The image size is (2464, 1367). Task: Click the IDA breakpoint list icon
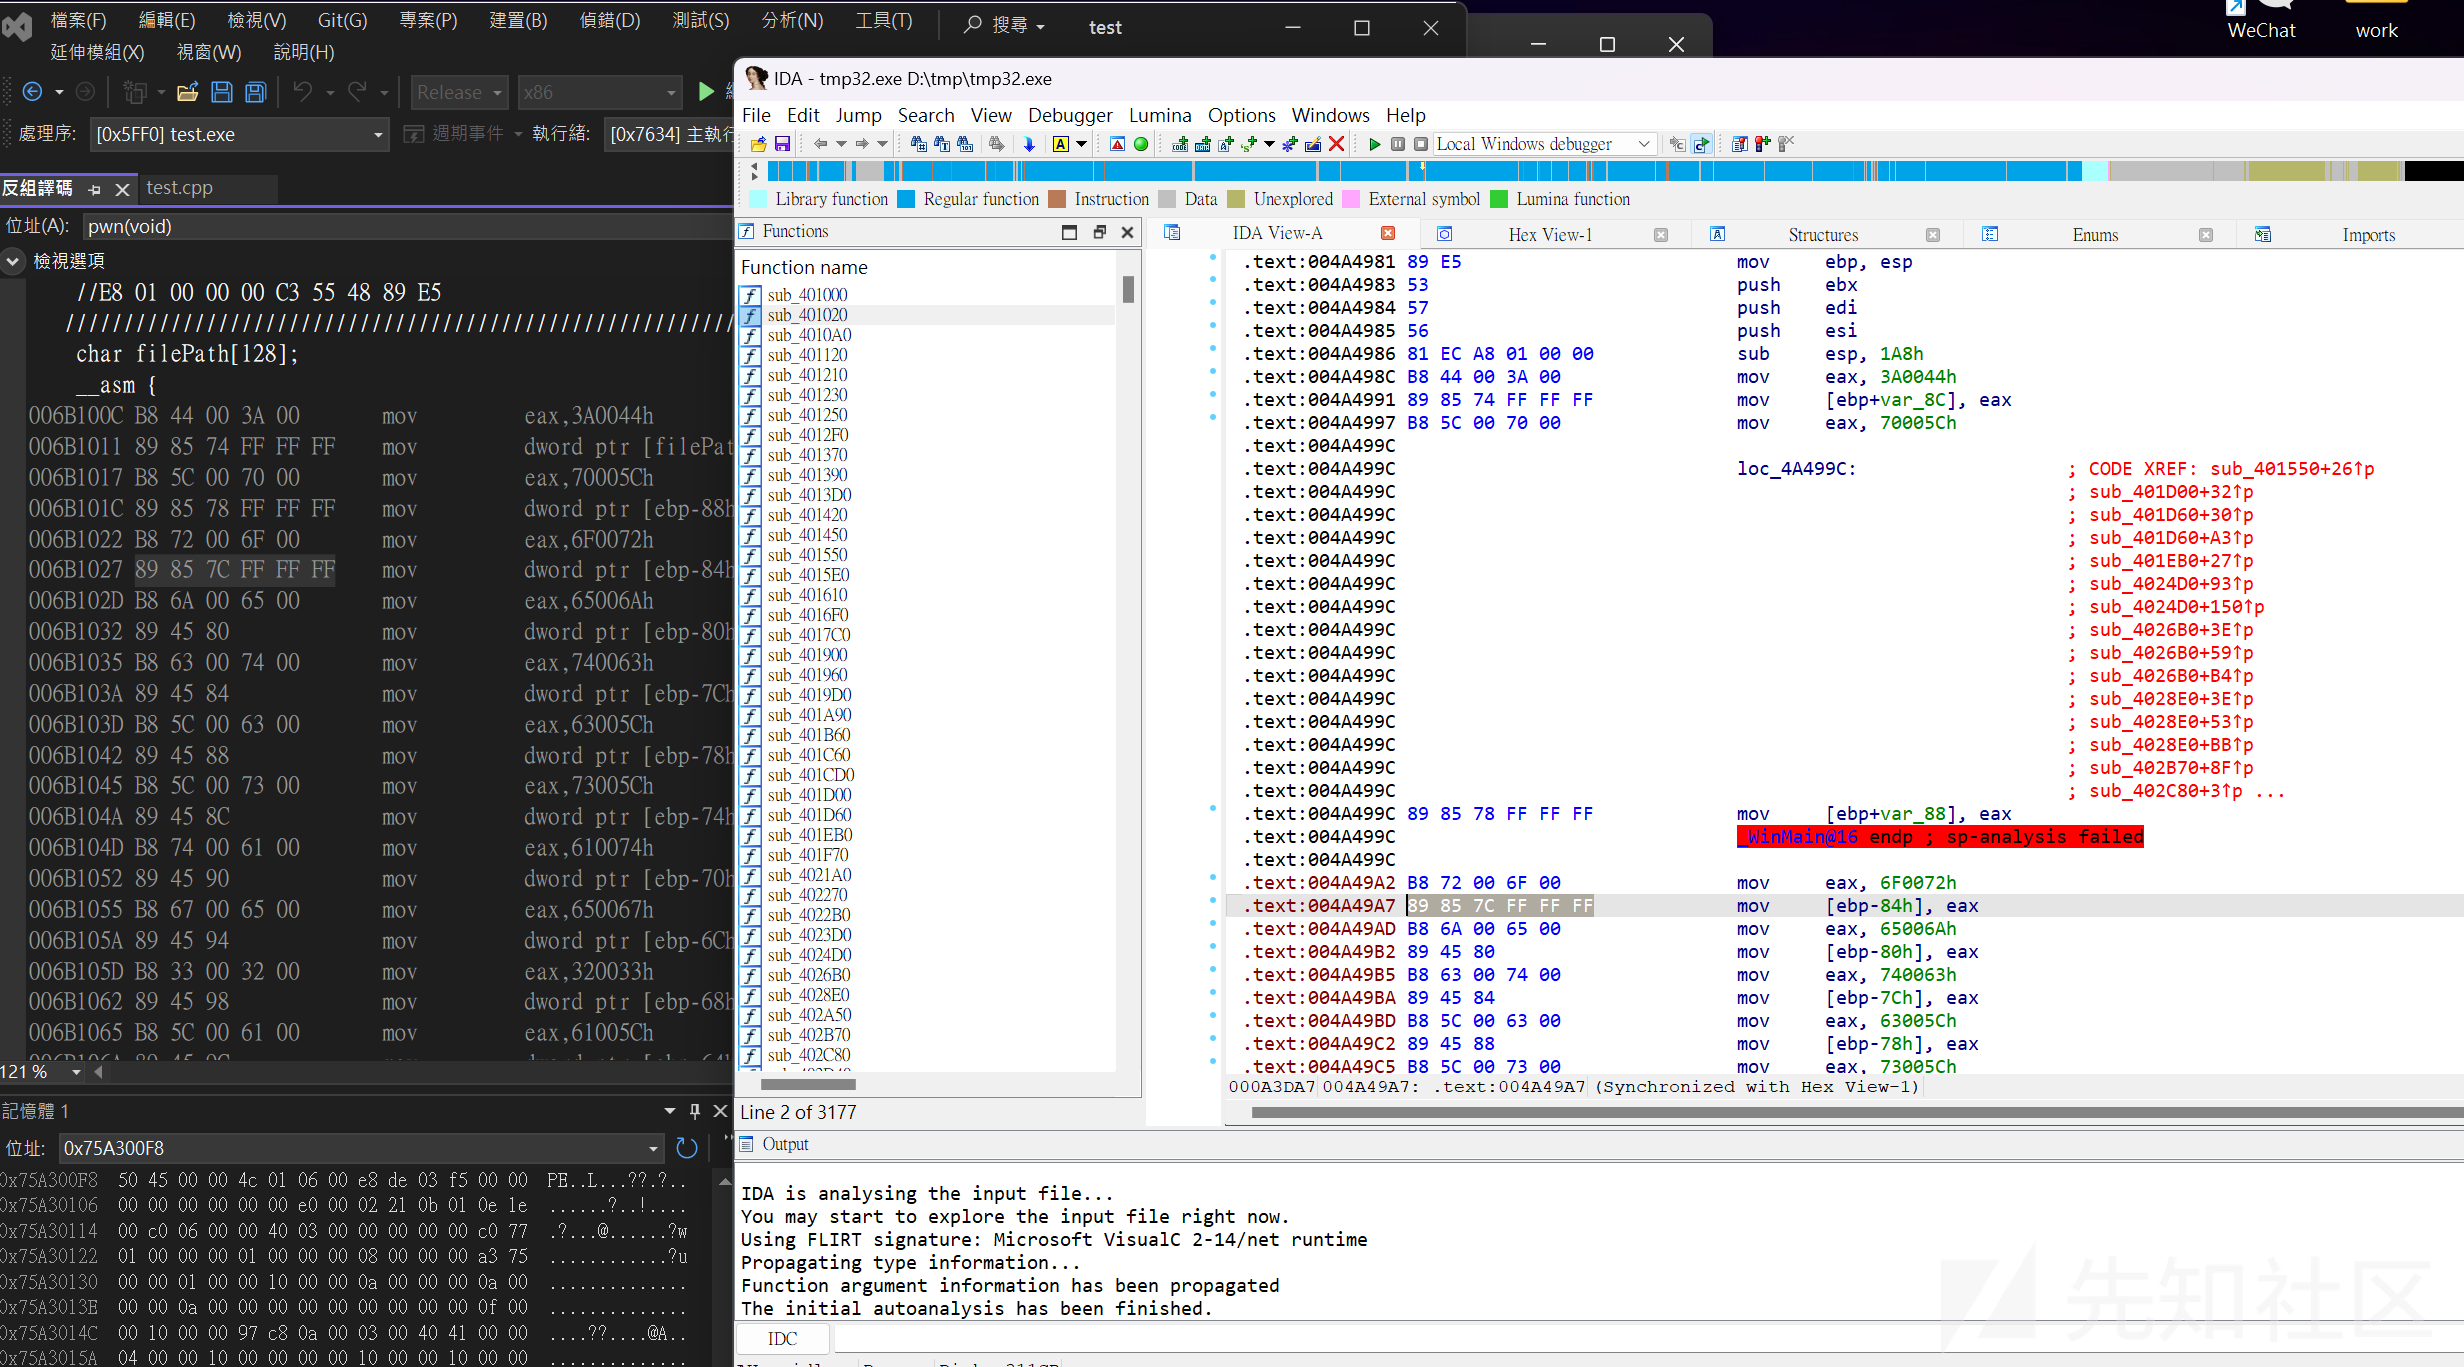pyautogui.click(x=1739, y=144)
